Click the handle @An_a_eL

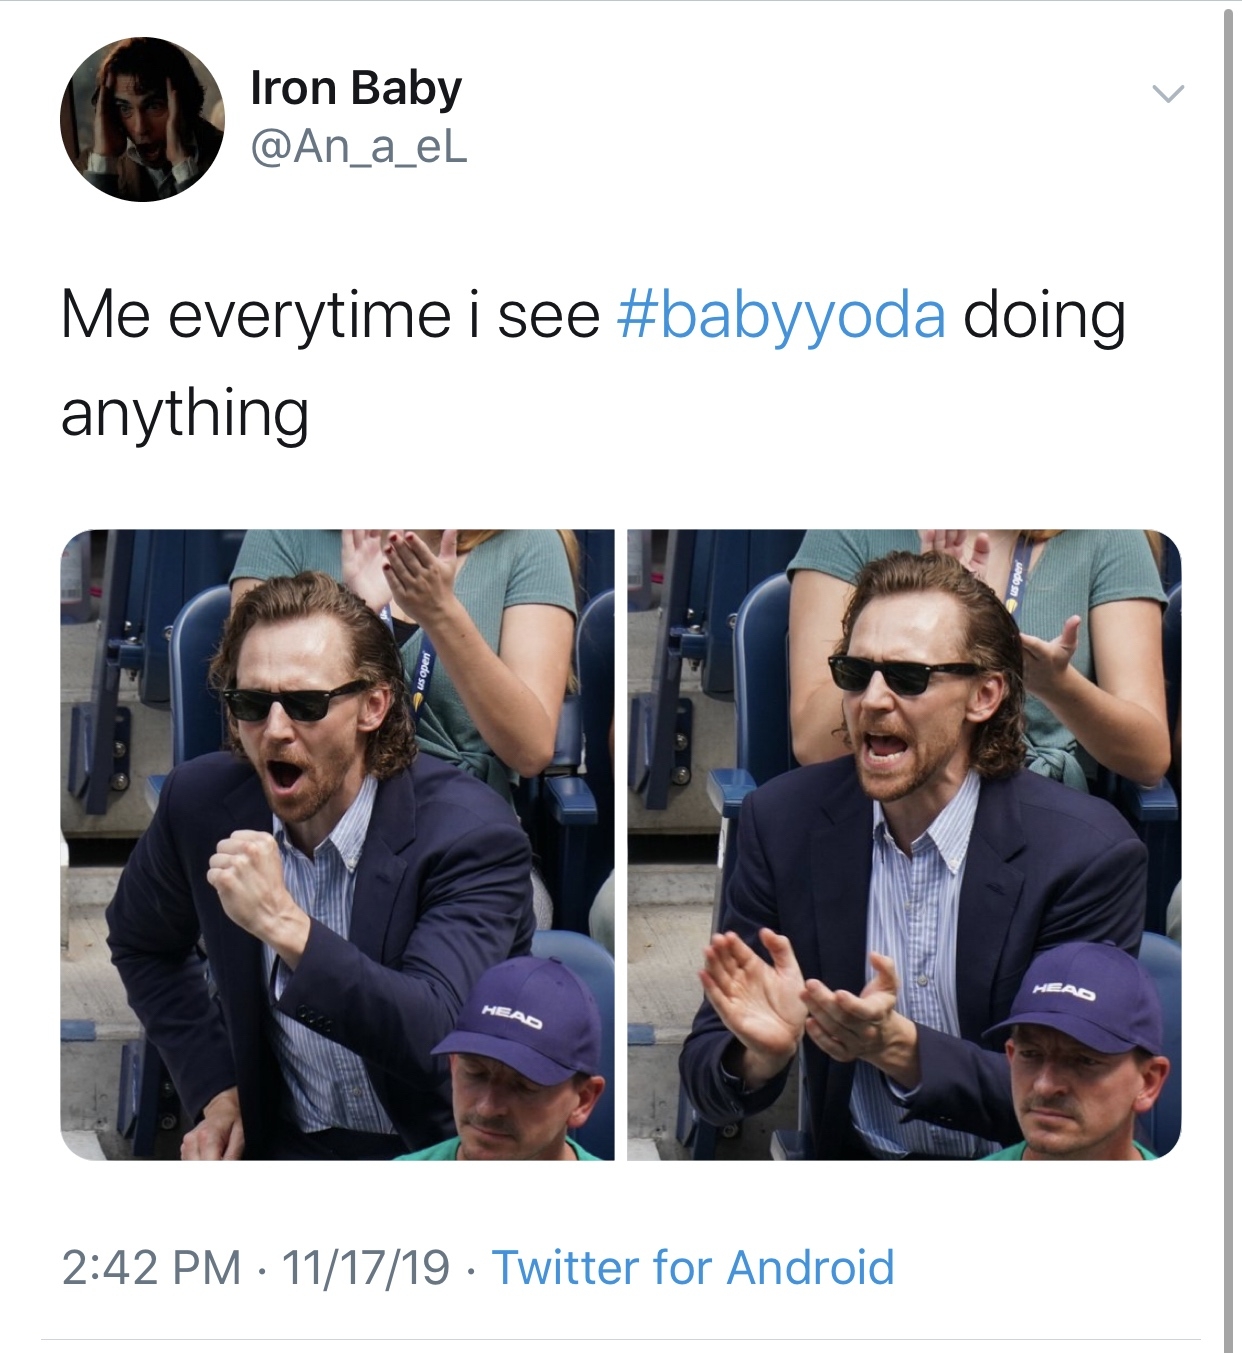tap(359, 150)
